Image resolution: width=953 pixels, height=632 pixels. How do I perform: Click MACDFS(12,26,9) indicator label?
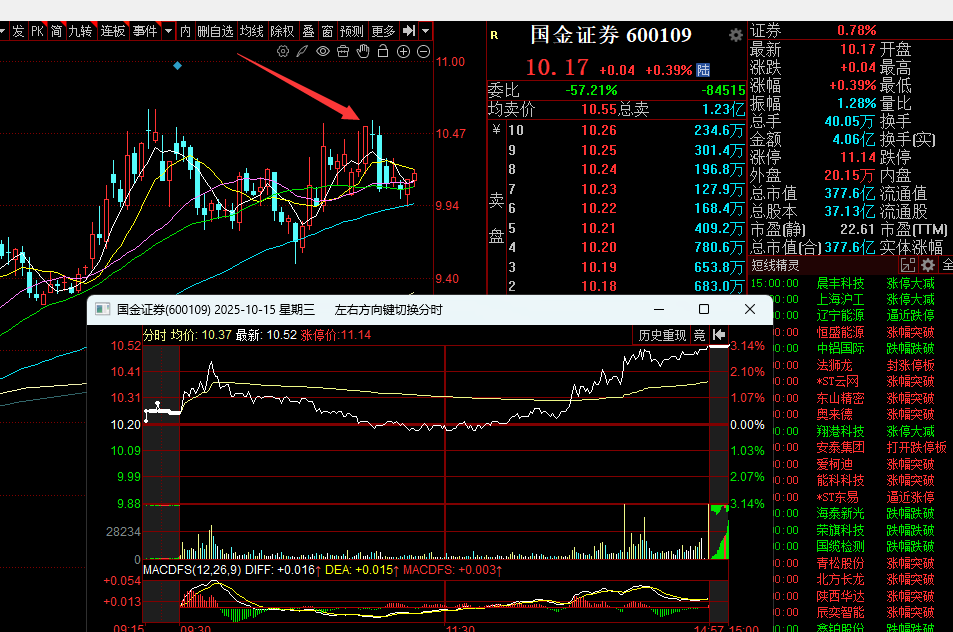pos(191,570)
